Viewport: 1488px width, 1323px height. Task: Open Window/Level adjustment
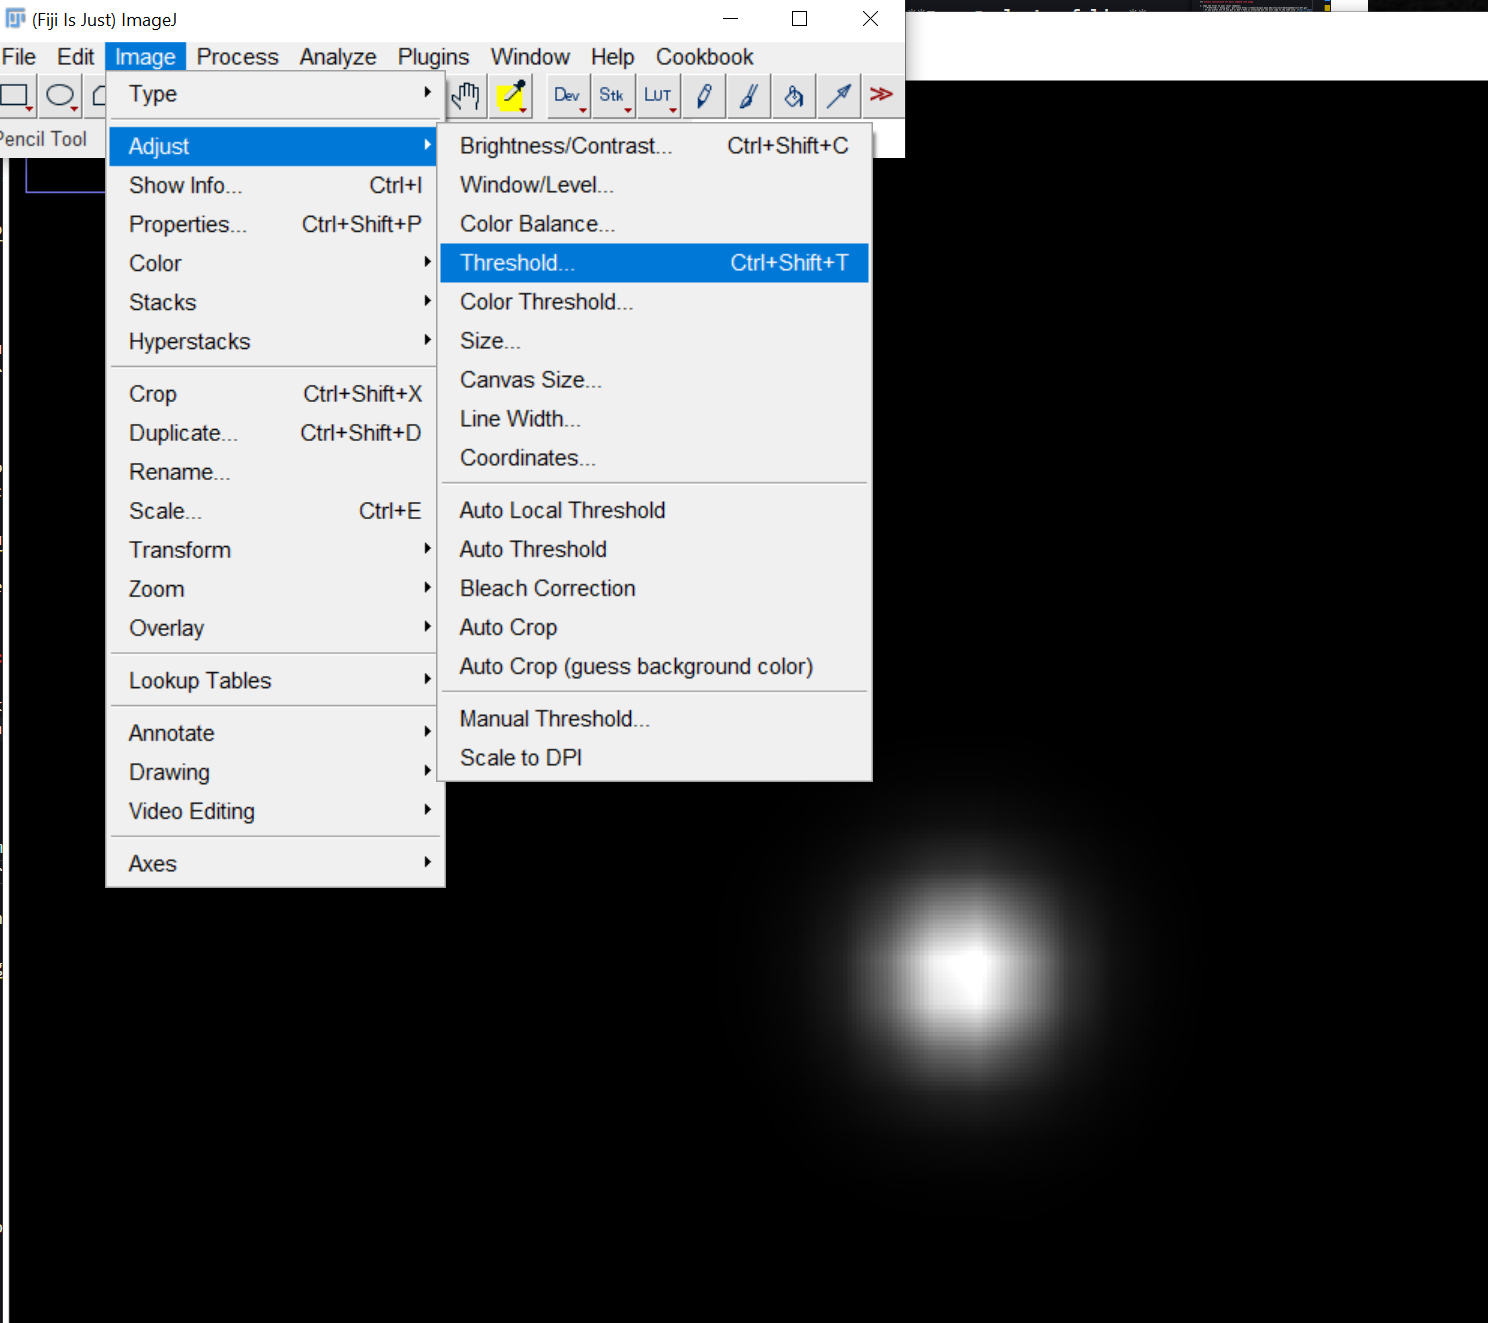coord(654,185)
